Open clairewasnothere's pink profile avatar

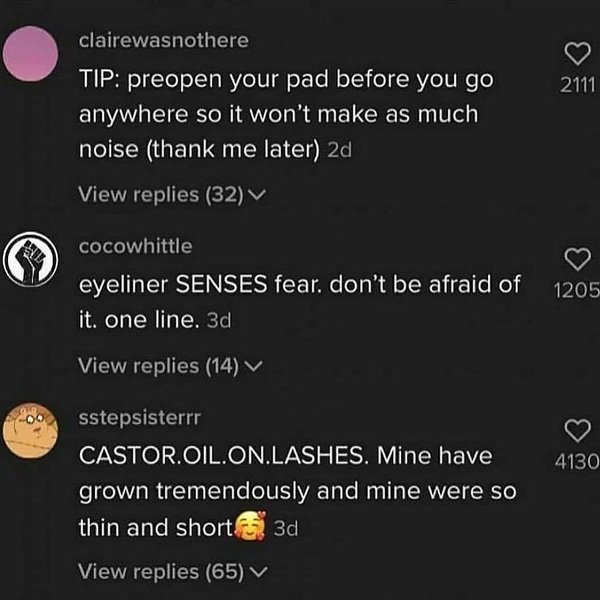(31, 53)
